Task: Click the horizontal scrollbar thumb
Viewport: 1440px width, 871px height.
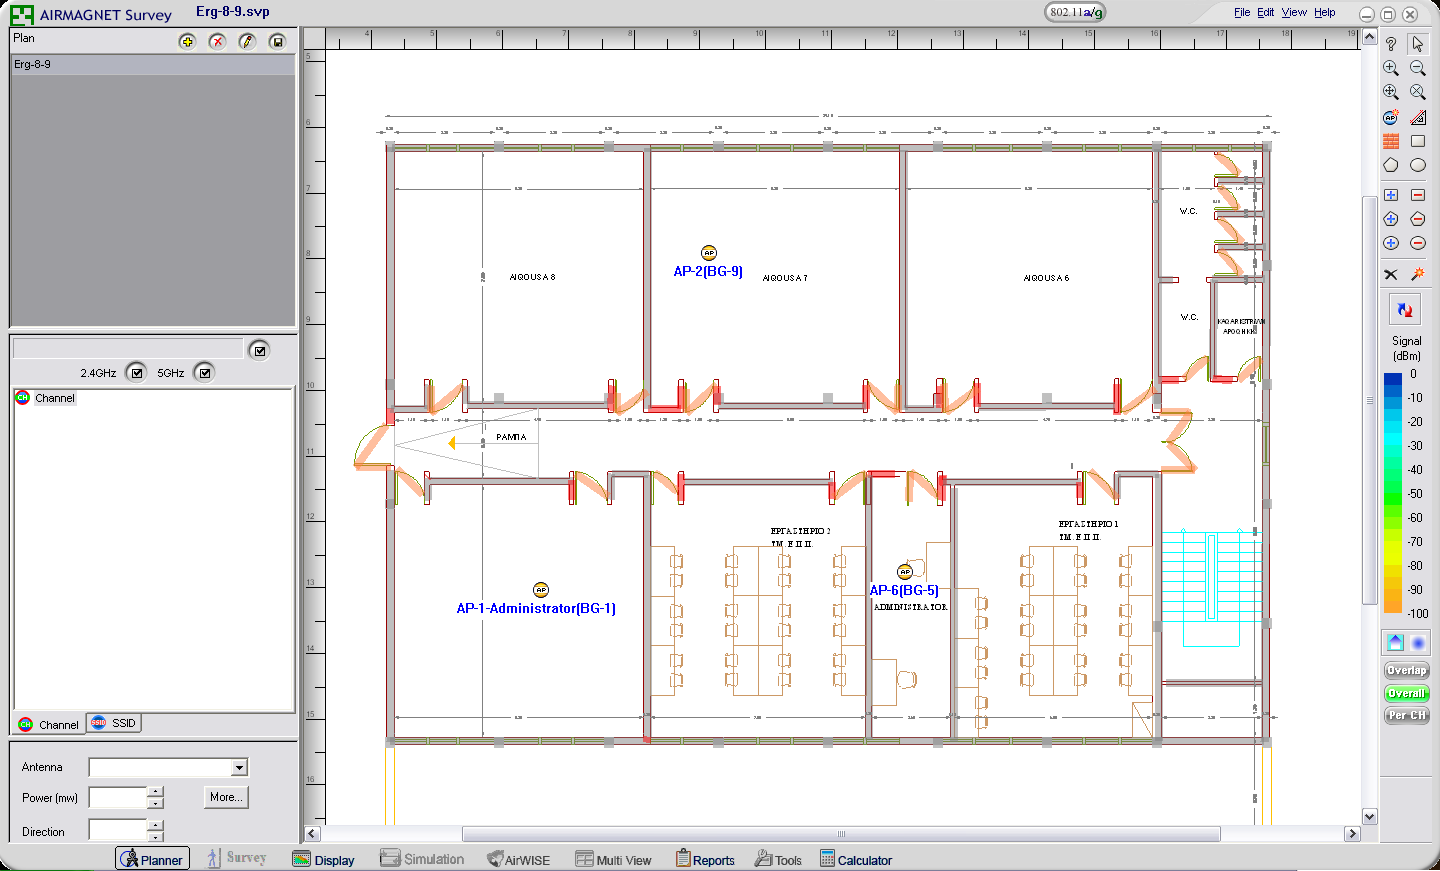Action: 841,834
